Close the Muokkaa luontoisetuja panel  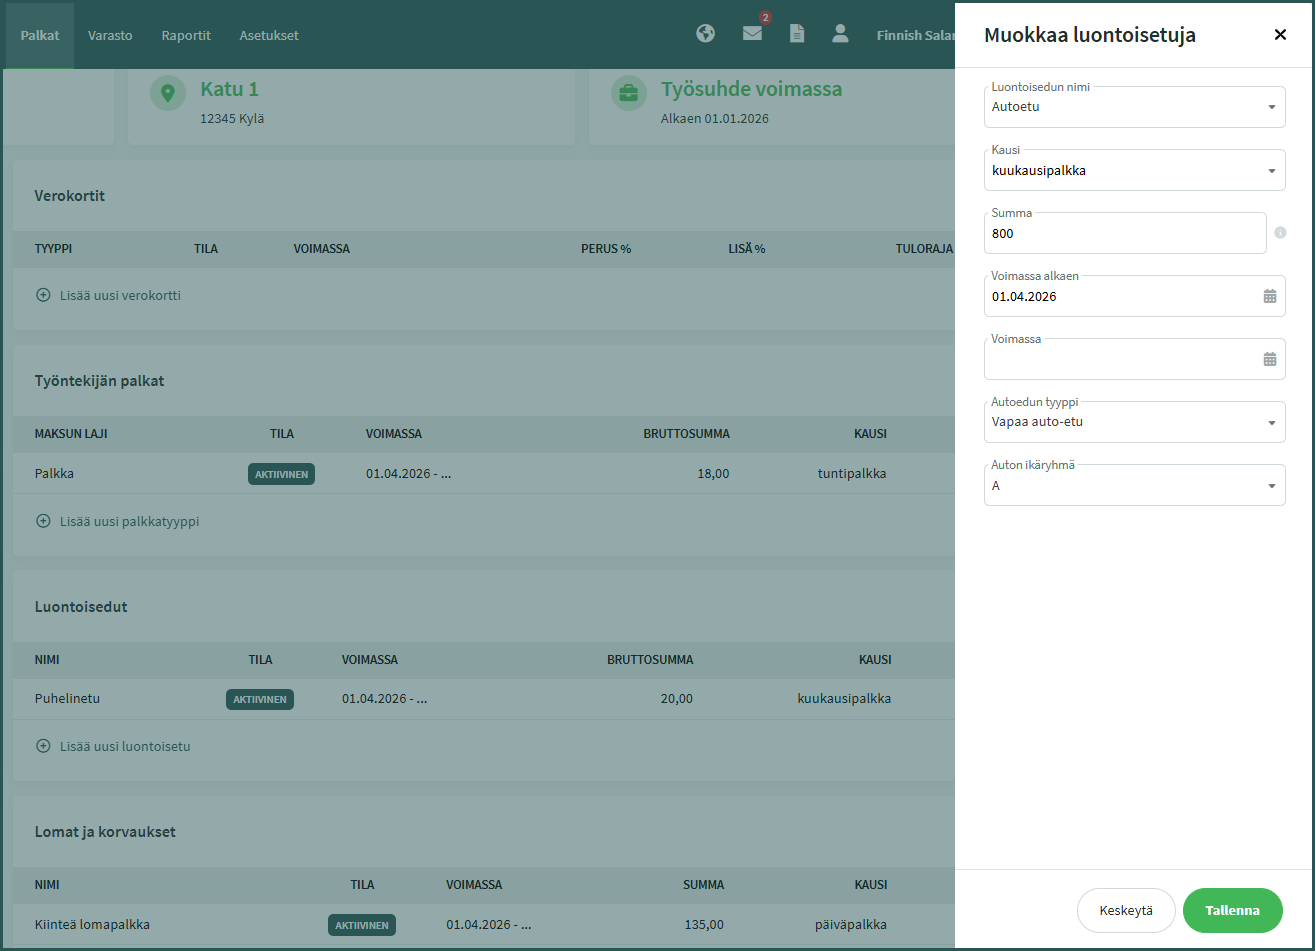pos(1280,35)
